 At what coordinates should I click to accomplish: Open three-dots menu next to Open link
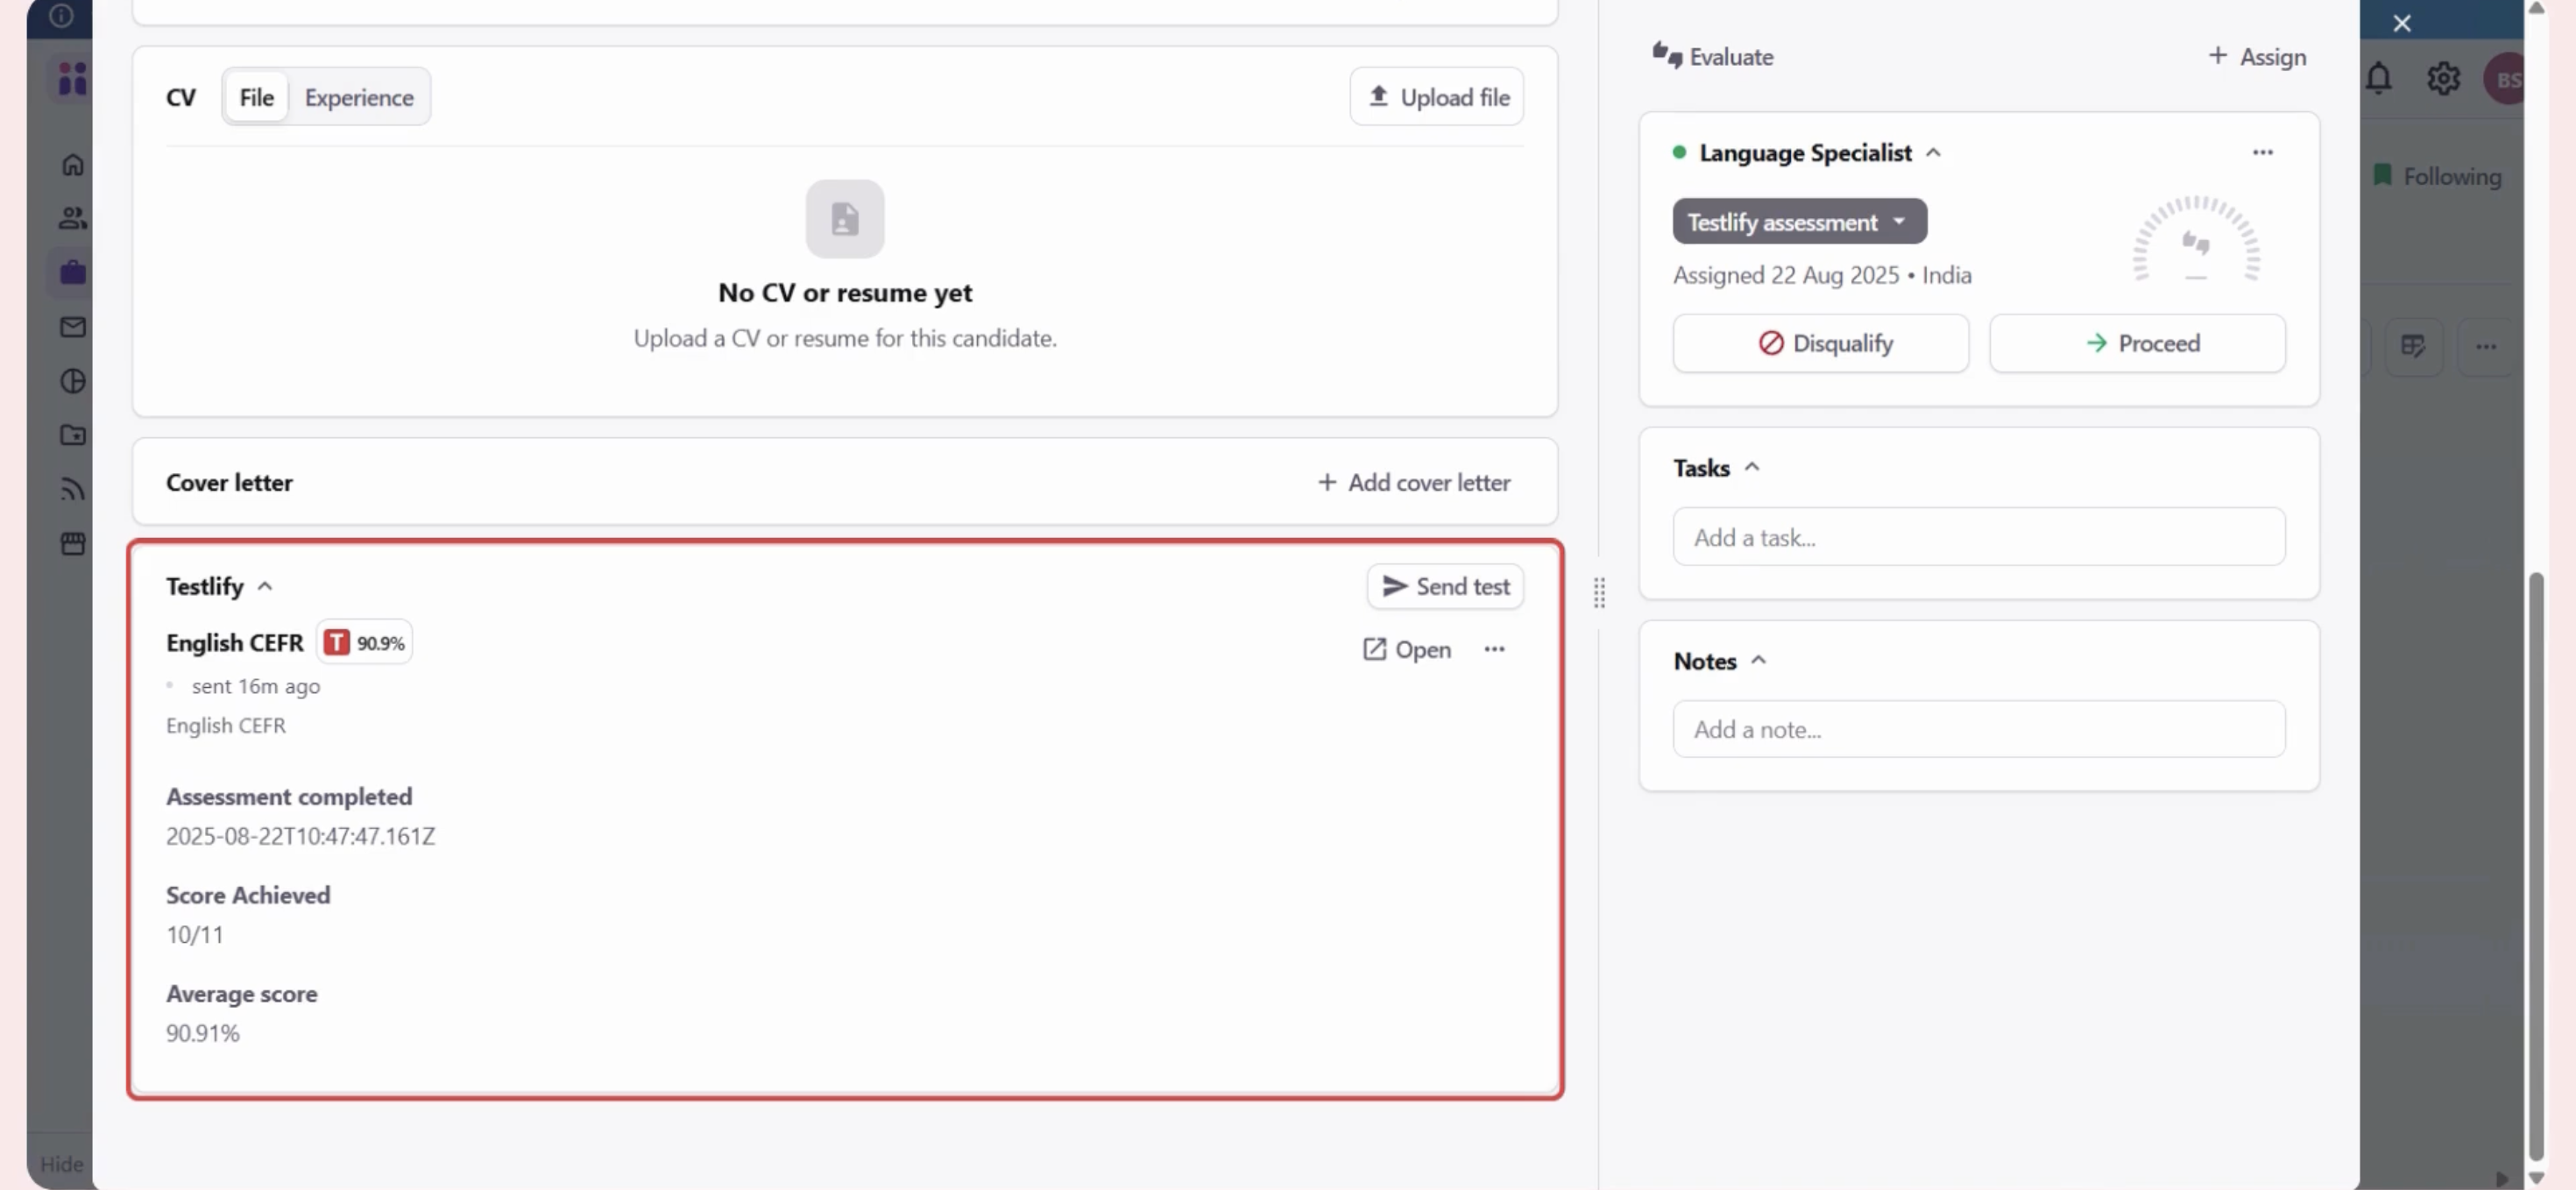(1494, 649)
